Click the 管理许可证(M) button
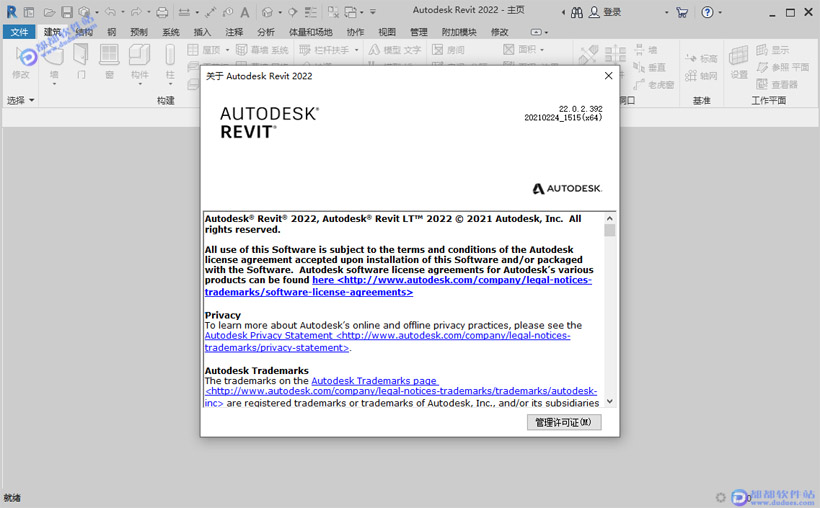This screenshot has height=508, width=820. coord(564,422)
